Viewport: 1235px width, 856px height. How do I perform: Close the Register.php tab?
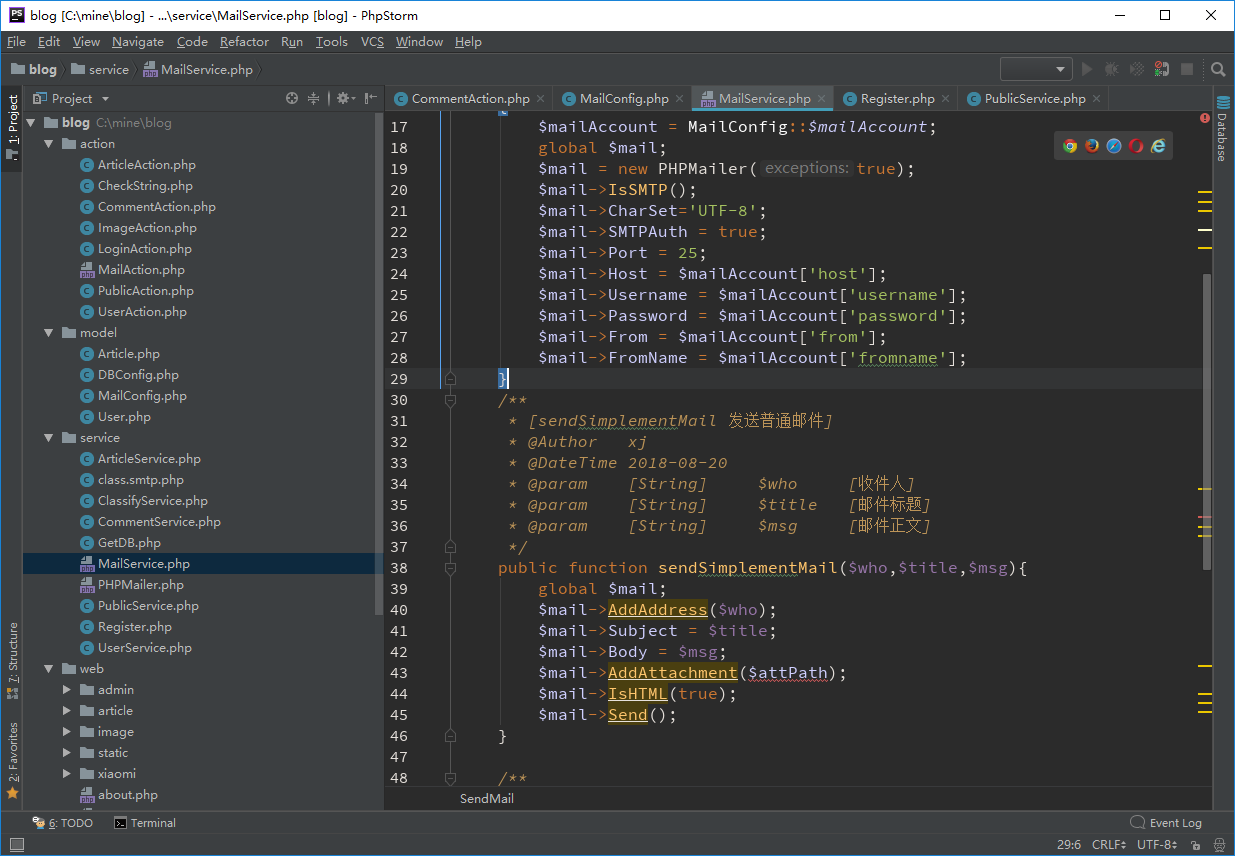tap(946, 99)
